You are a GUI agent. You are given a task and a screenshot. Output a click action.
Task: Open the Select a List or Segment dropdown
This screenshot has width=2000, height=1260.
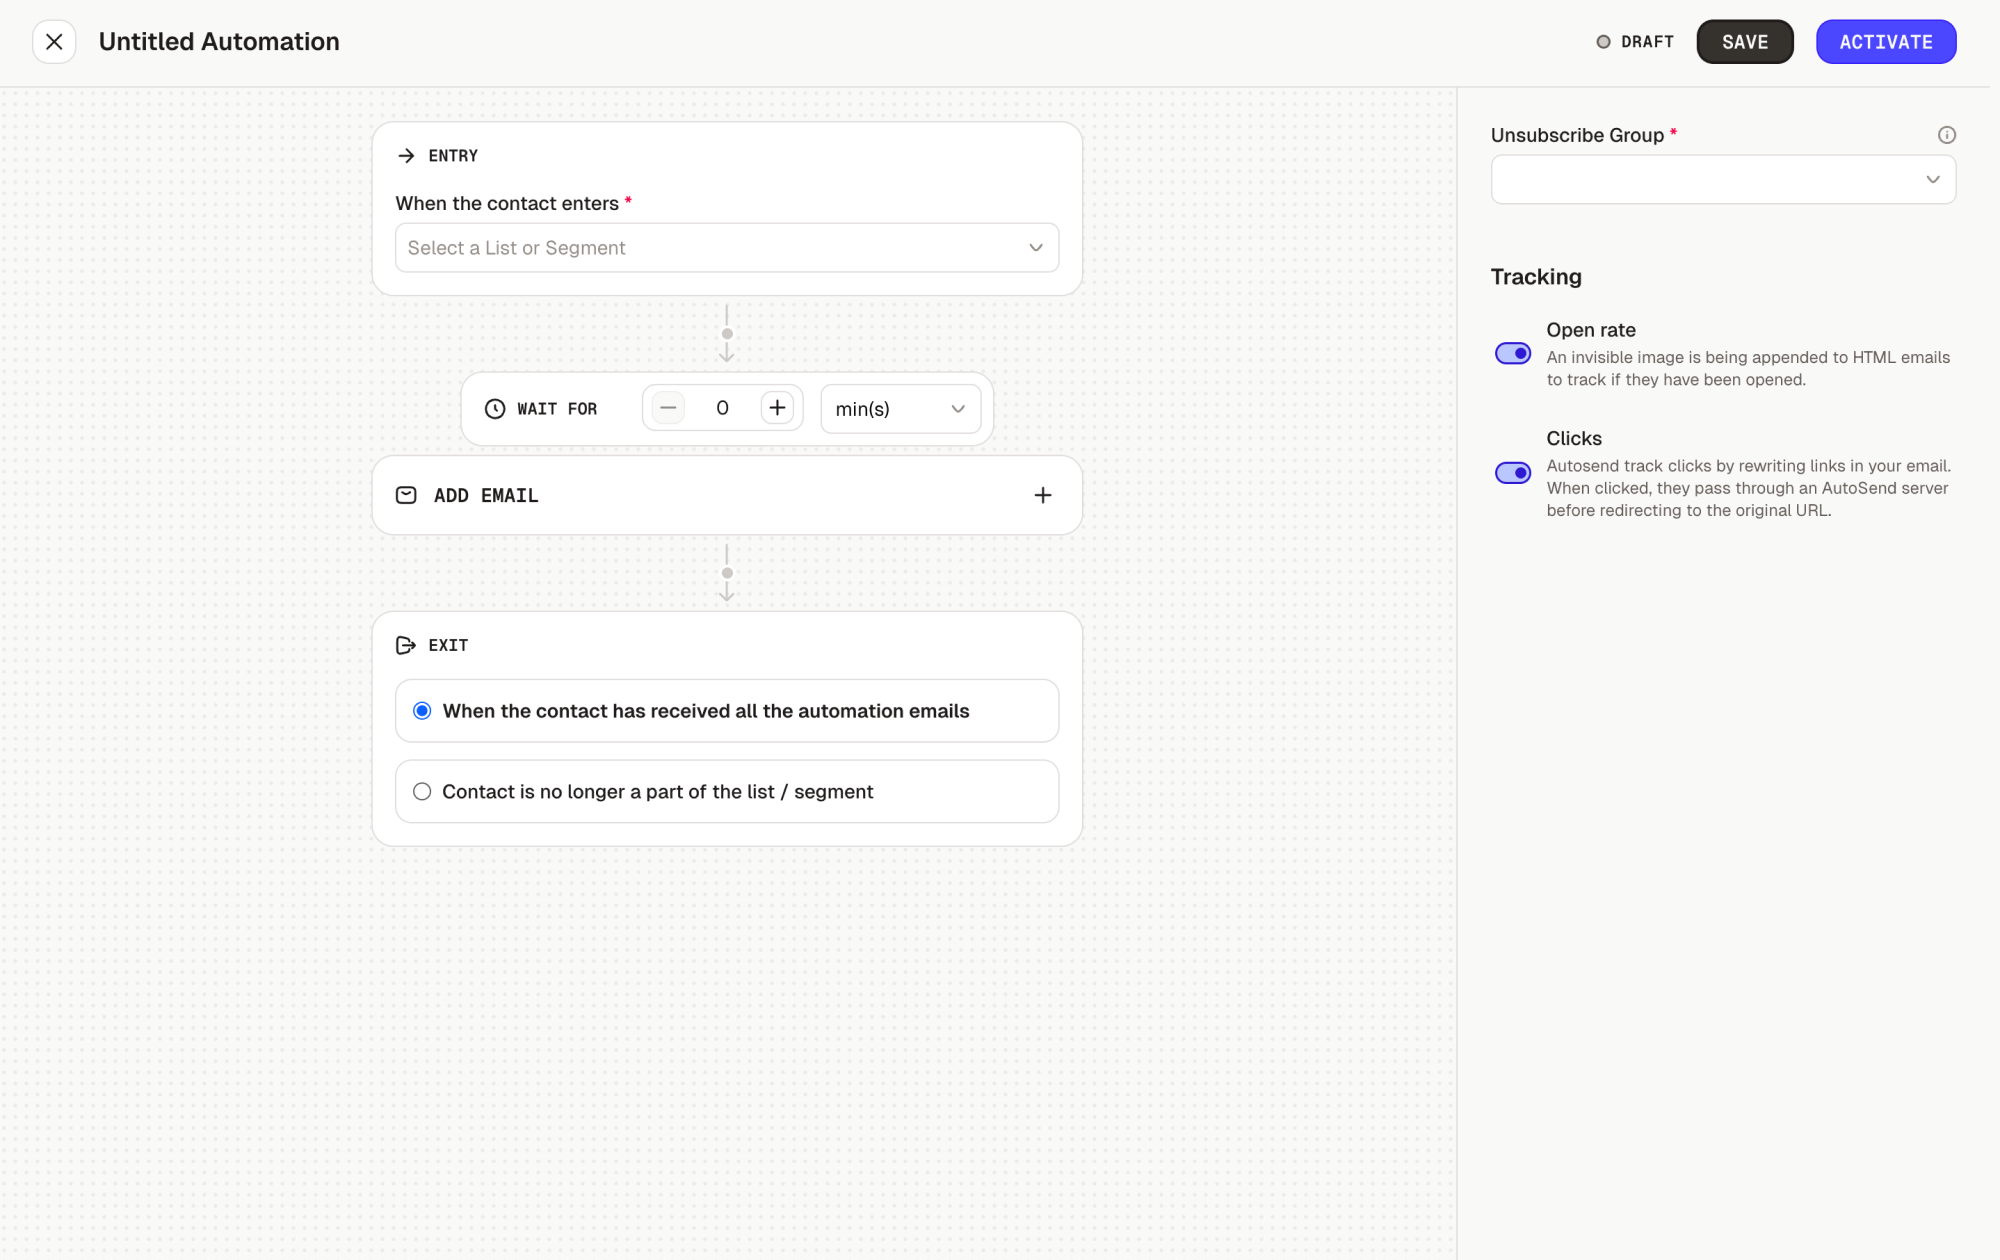coord(726,248)
